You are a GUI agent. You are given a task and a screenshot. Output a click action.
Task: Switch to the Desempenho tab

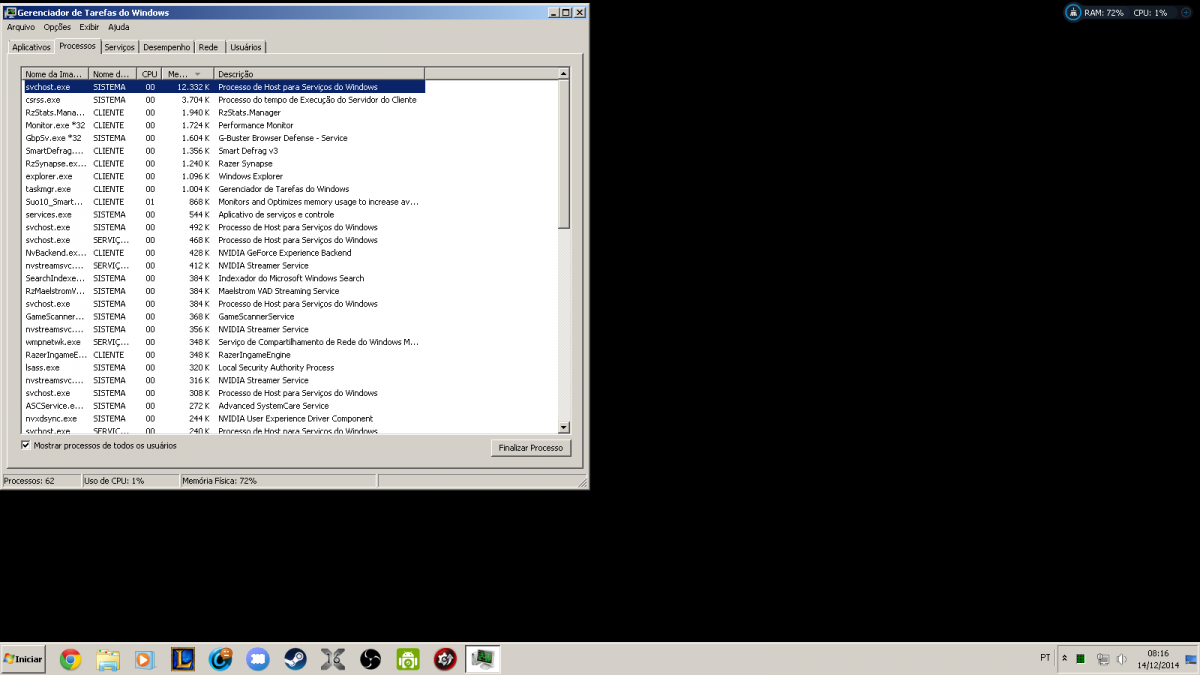point(166,47)
